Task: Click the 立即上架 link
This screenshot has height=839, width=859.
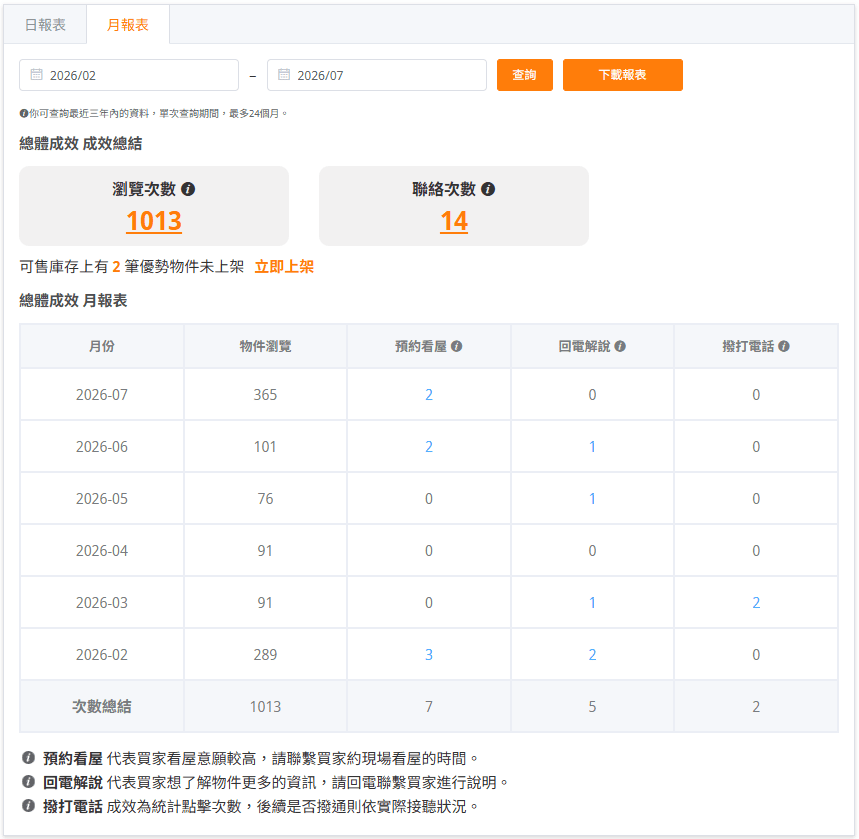Action: 284,267
